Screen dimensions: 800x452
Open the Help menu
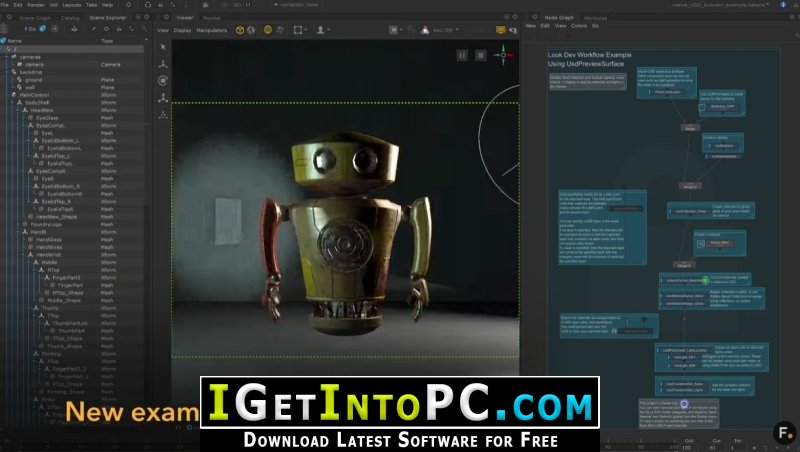108,5
